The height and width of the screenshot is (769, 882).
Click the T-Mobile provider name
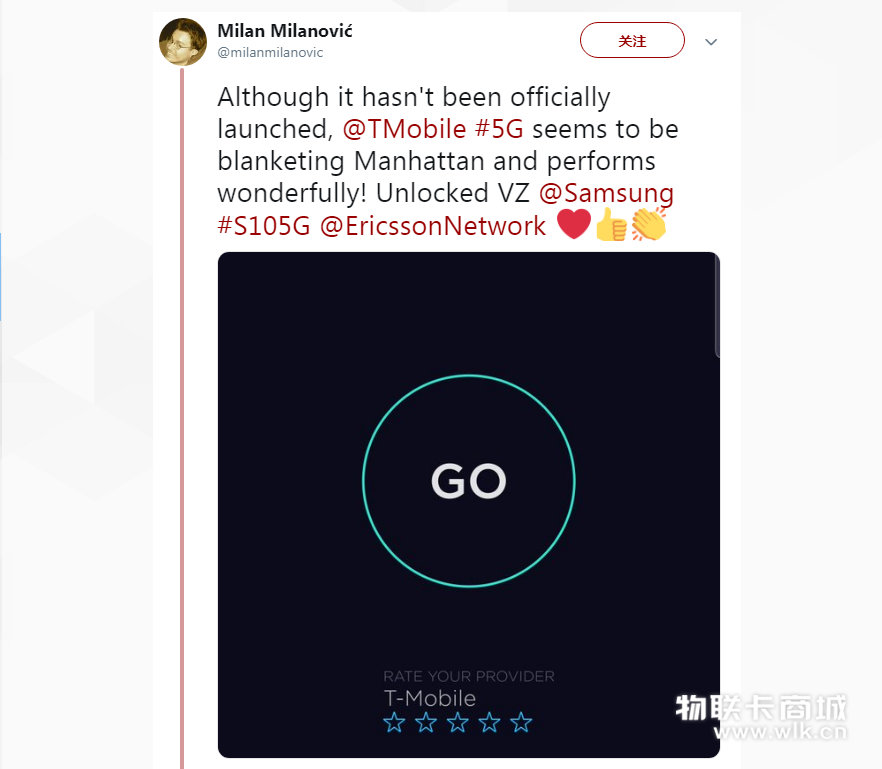click(430, 698)
